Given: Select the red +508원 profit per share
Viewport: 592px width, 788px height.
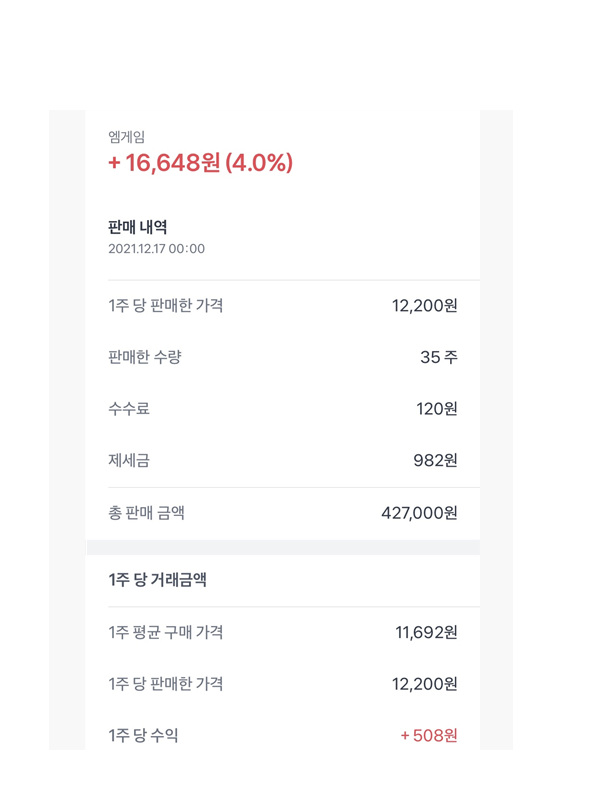Looking at the screenshot, I should pyautogui.click(x=429, y=736).
